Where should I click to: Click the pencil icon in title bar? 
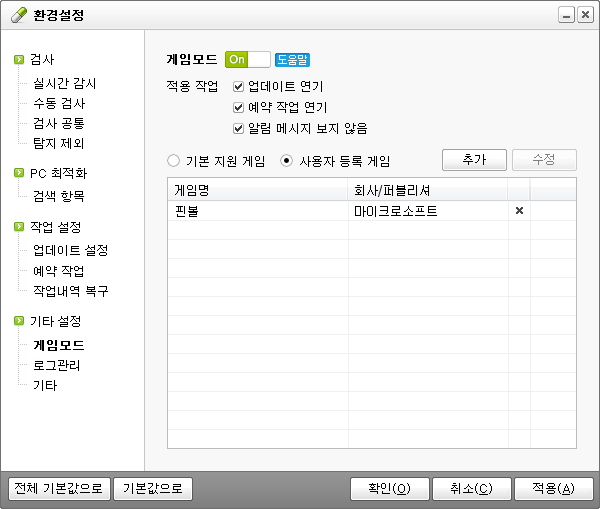coord(15,15)
